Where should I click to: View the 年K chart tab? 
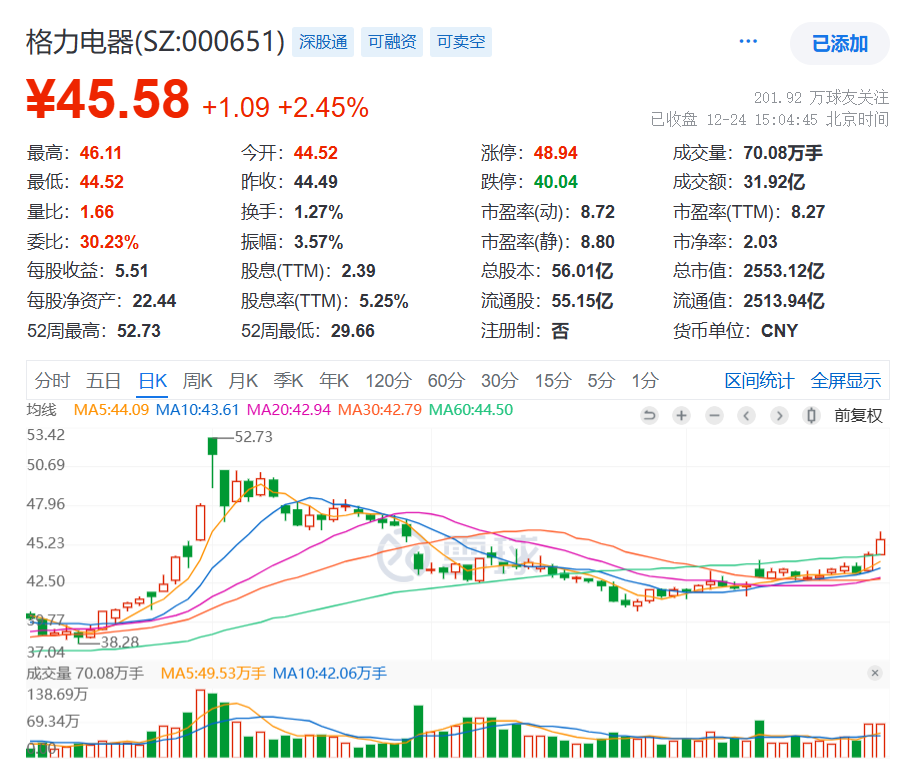334,381
